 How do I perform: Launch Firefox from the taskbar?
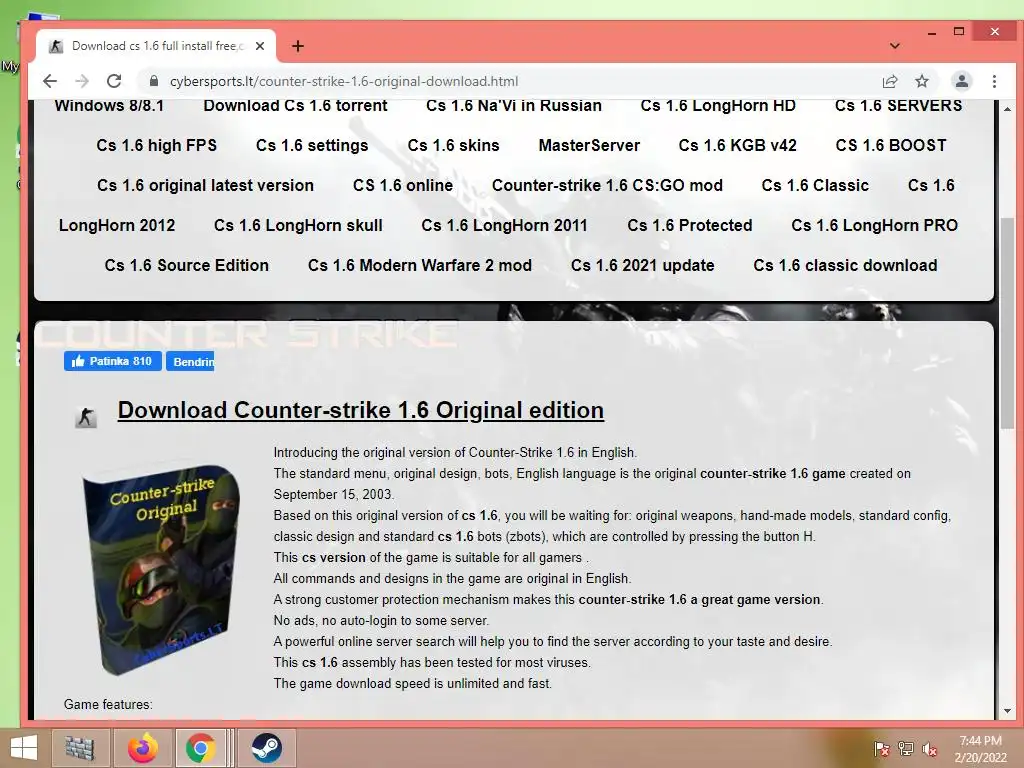(x=142, y=748)
